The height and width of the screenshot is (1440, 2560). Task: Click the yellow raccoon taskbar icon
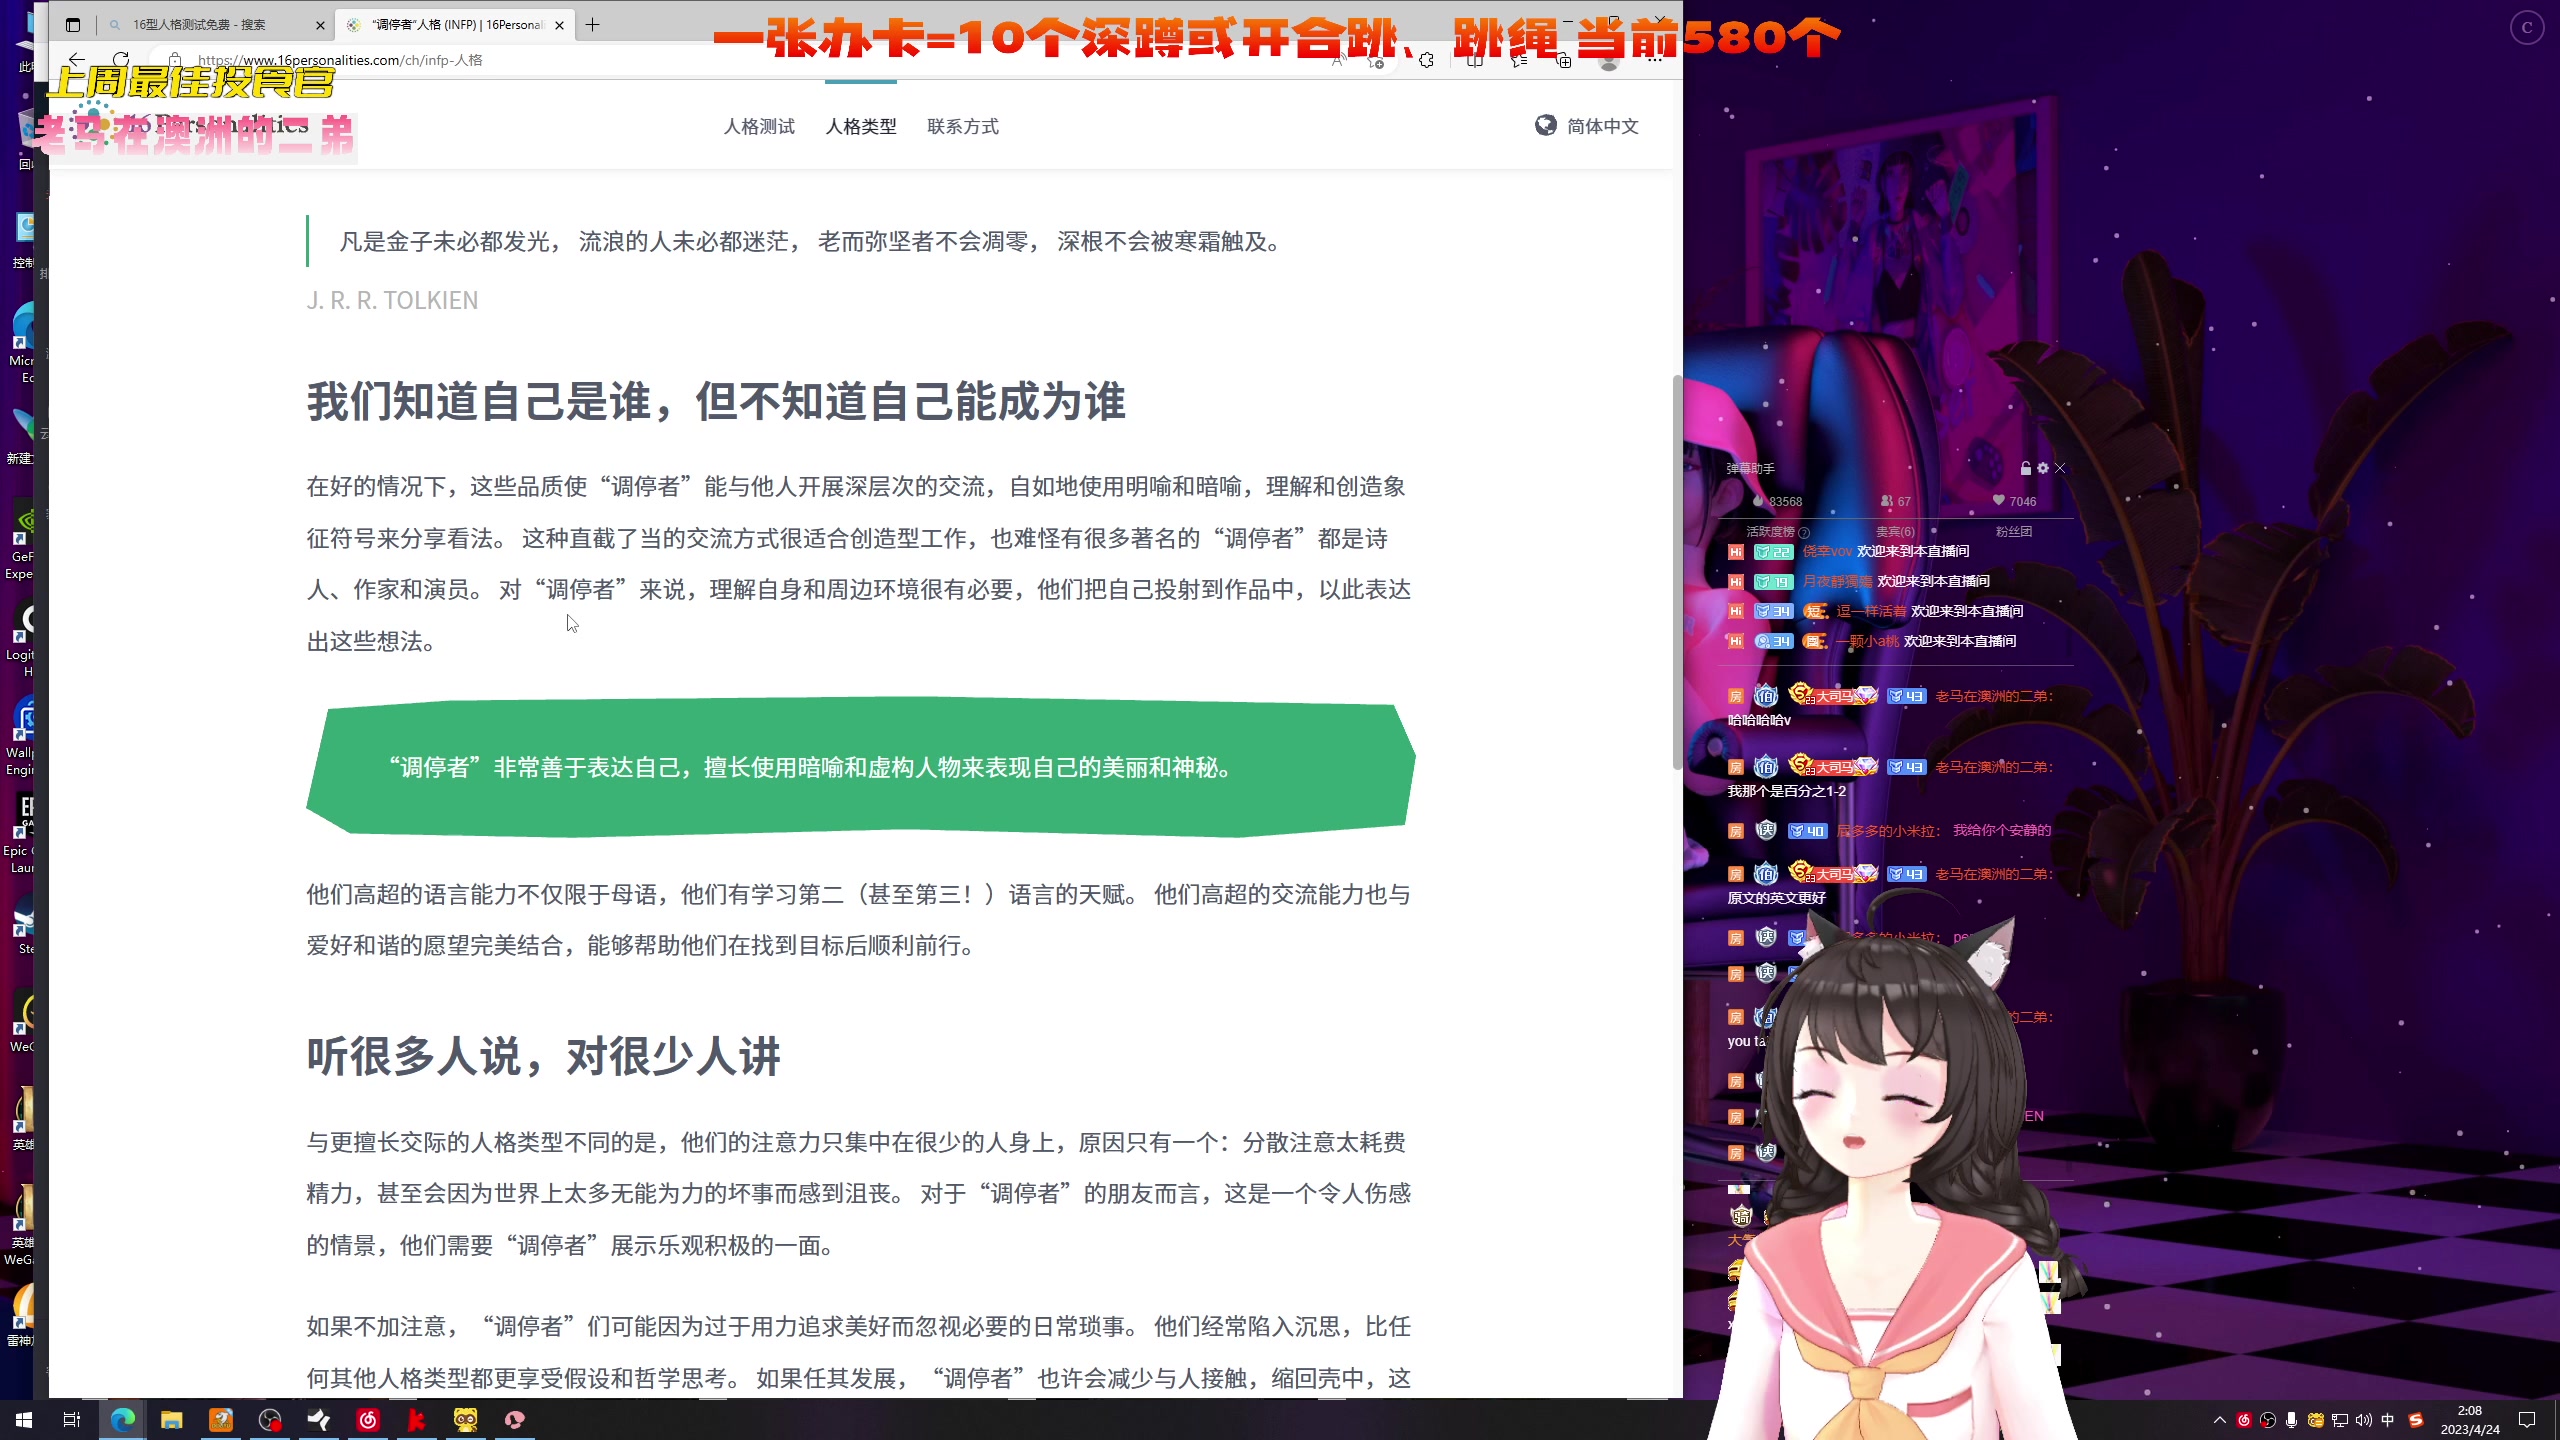click(x=466, y=1420)
